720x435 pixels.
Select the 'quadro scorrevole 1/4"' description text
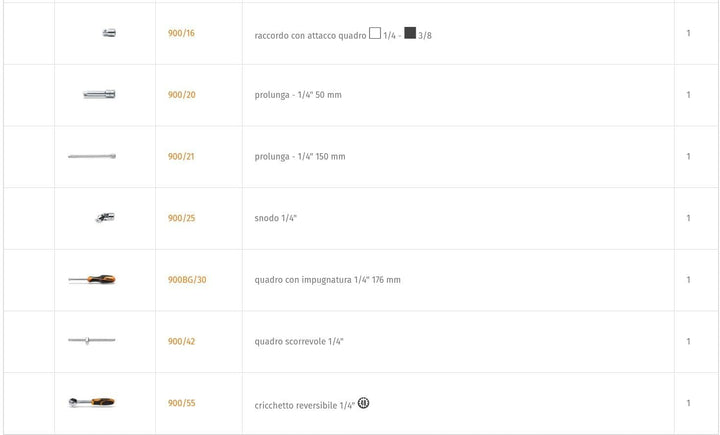click(x=299, y=341)
